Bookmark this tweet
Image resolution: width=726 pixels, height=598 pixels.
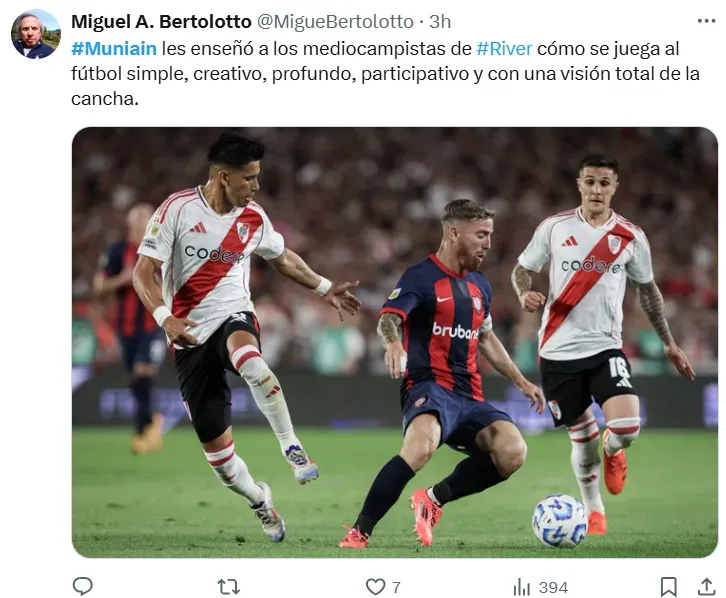coord(668,587)
